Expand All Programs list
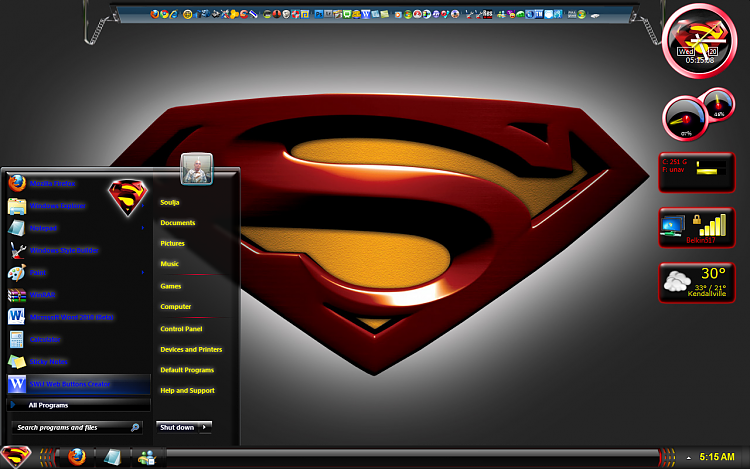The width and height of the screenshot is (750, 469). 78,405
